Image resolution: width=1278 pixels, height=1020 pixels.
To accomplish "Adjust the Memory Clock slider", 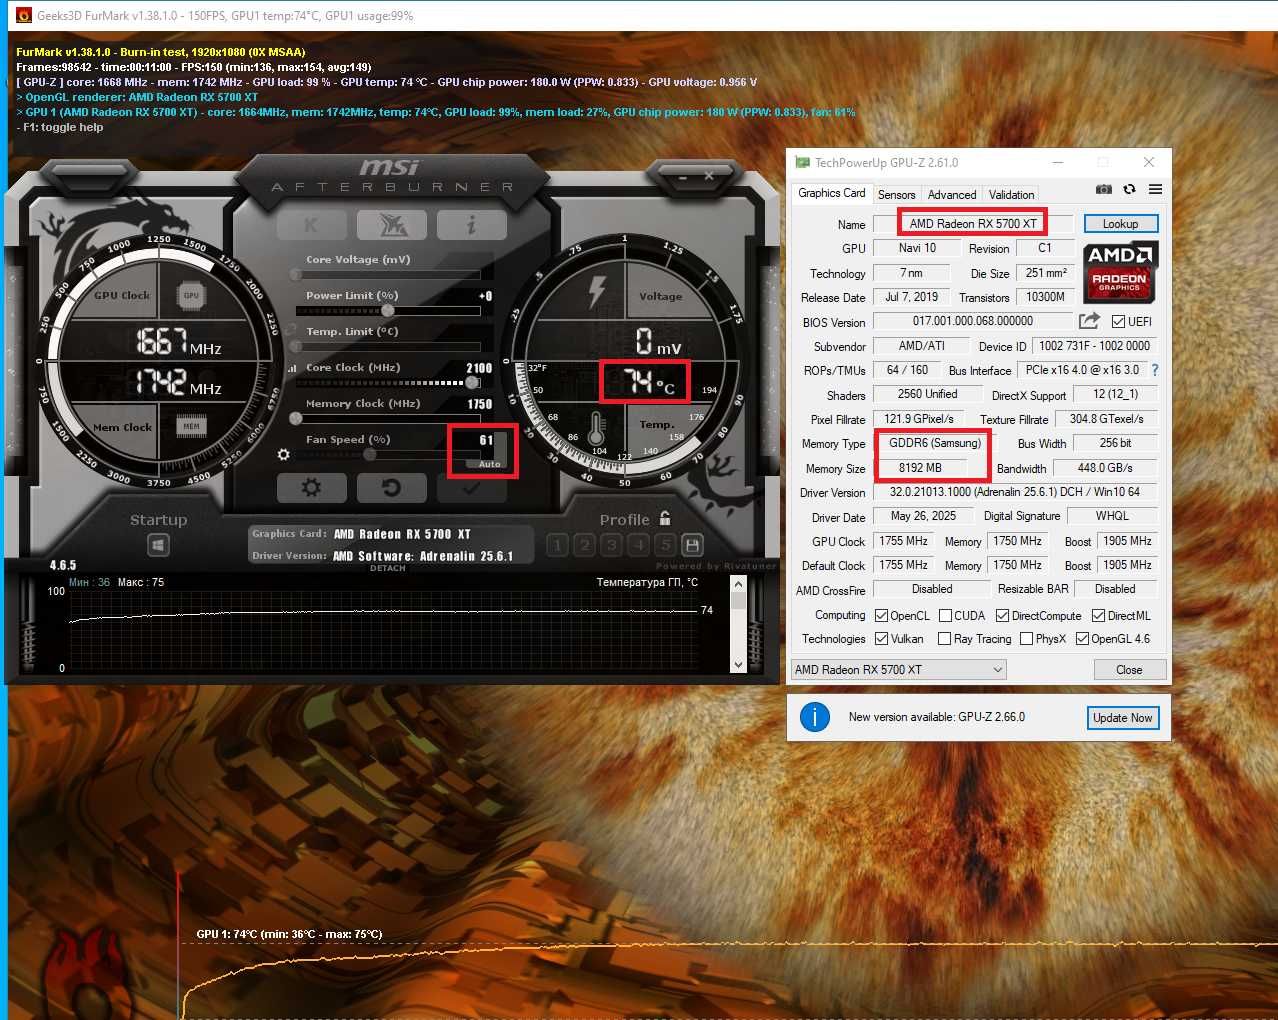I will point(387,418).
